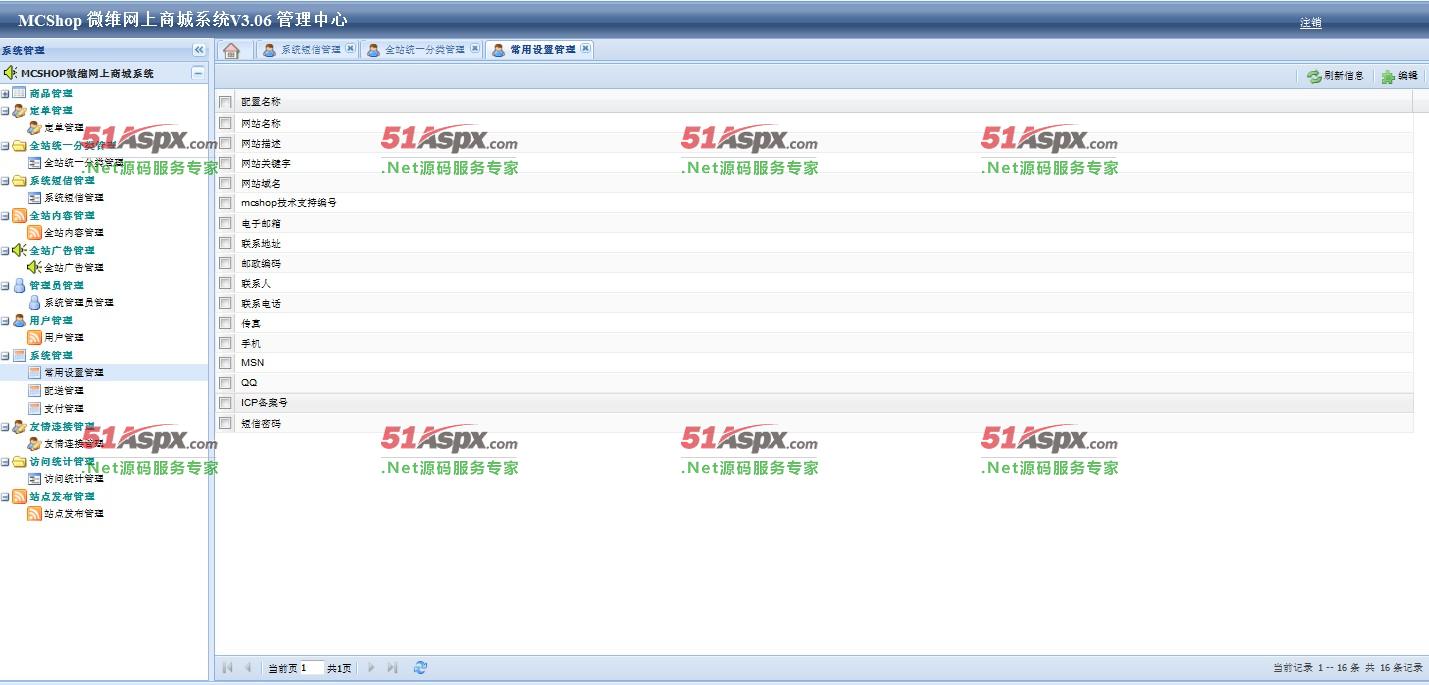
Task: Close the 系统短信管理 tab
Action: pyautogui.click(x=350, y=49)
